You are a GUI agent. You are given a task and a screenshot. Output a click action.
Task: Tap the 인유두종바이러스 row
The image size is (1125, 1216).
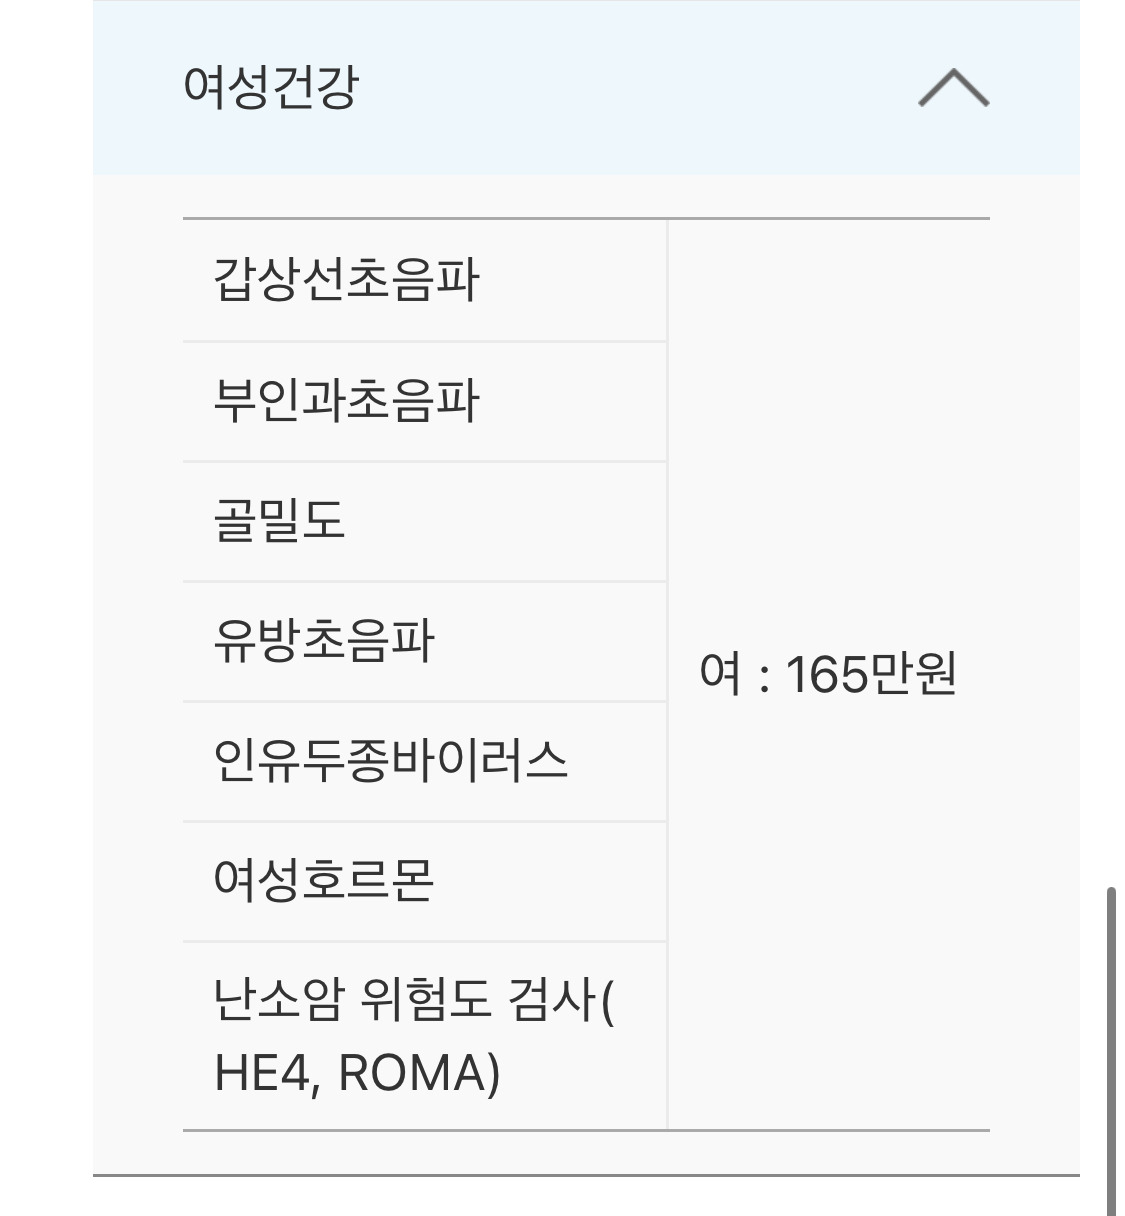coord(390,761)
